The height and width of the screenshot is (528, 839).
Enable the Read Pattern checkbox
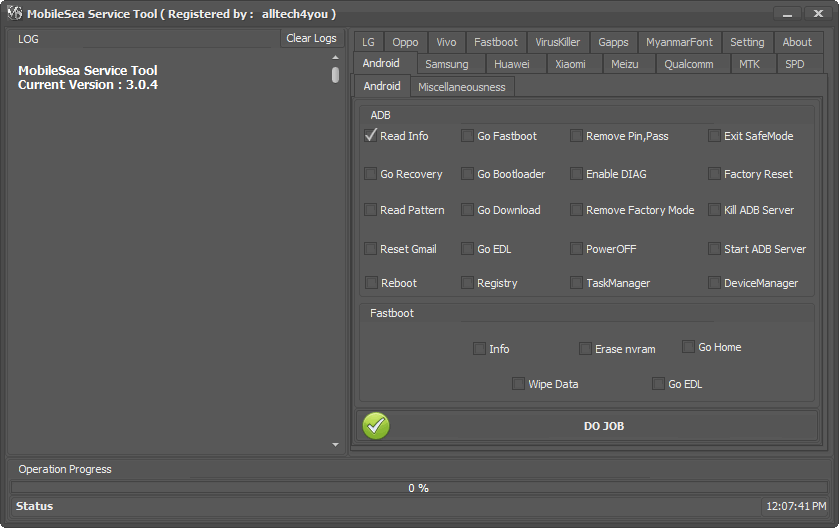[x=370, y=210]
